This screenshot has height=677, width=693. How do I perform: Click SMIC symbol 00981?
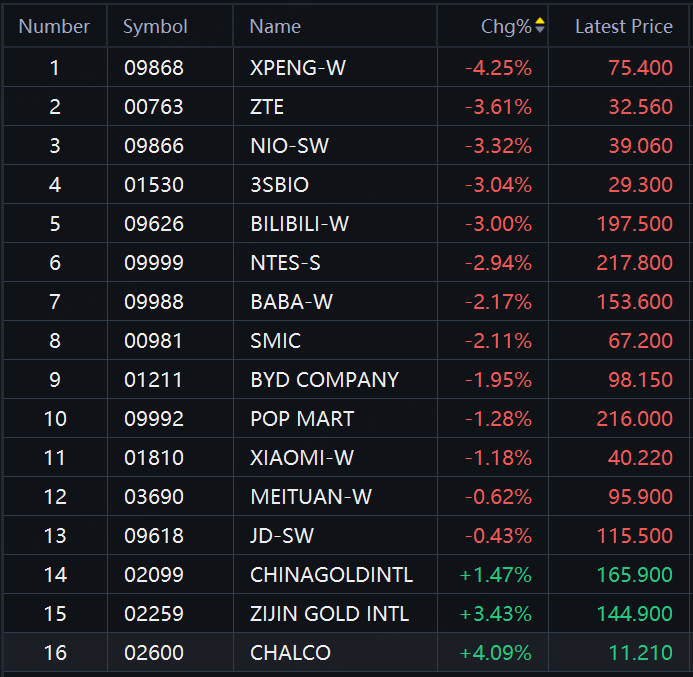pos(154,341)
